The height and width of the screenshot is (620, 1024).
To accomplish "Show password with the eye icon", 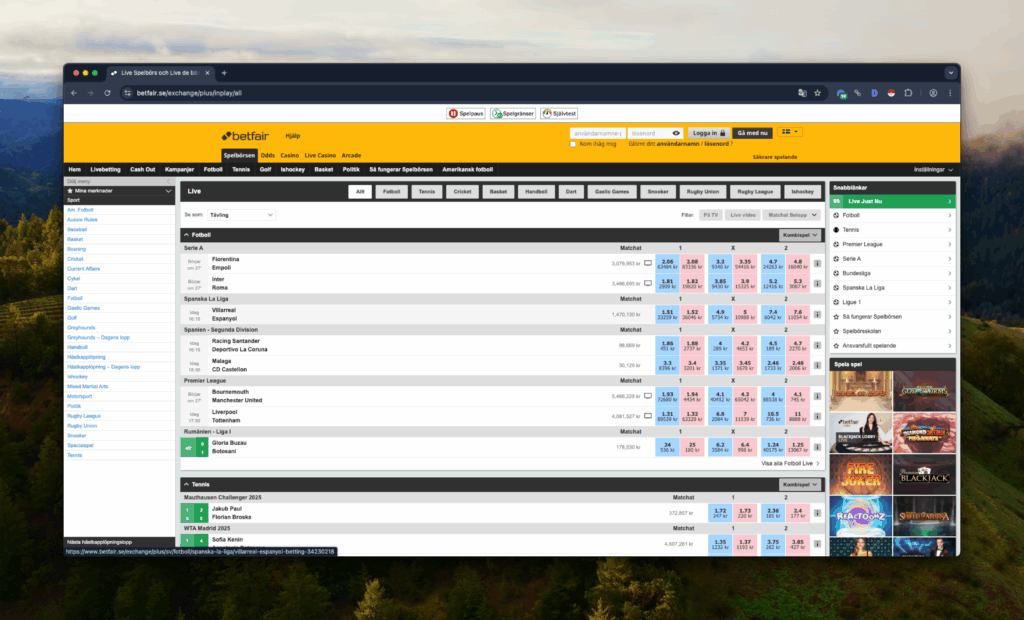I will (676, 133).
